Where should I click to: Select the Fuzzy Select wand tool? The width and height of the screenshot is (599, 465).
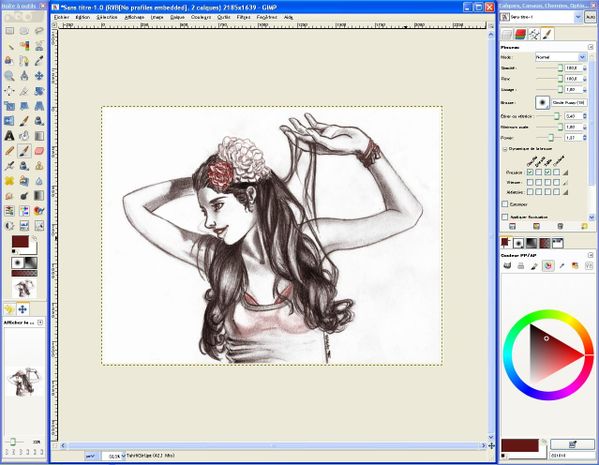point(9,46)
